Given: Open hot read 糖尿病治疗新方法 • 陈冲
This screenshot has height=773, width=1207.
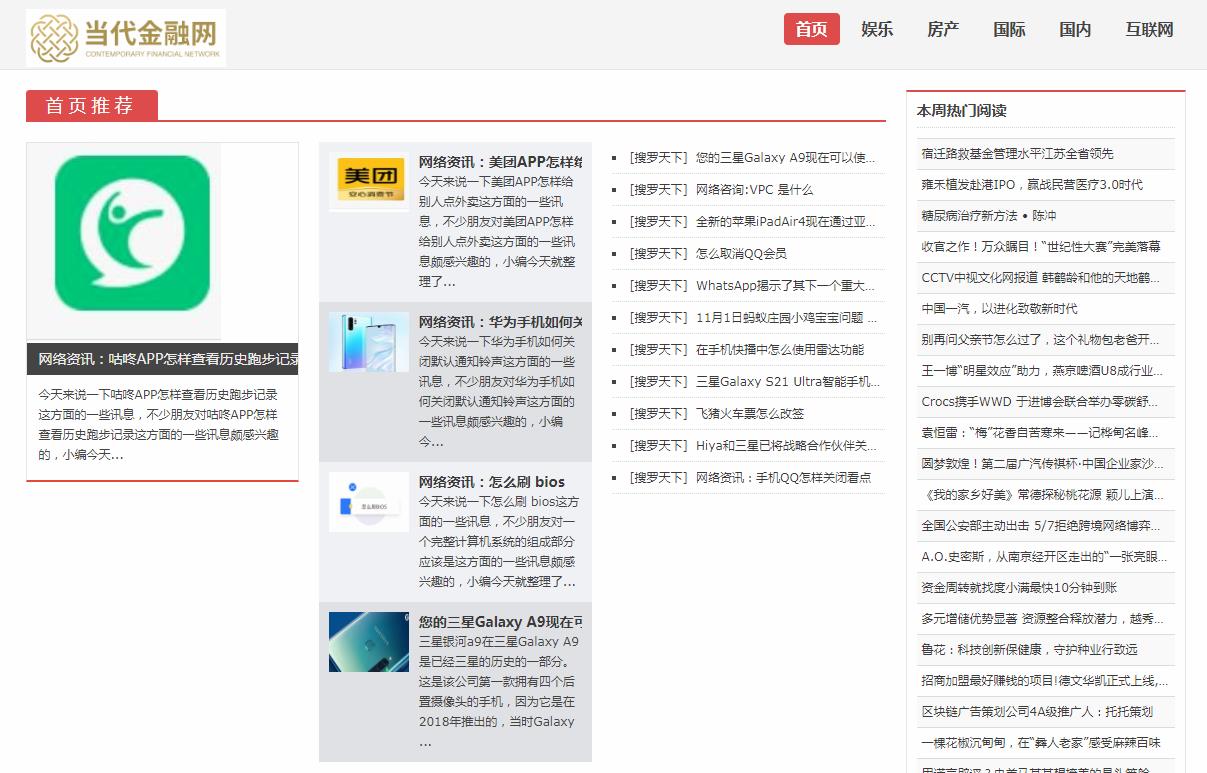Looking at the screenshot, I should click(989, 215).
